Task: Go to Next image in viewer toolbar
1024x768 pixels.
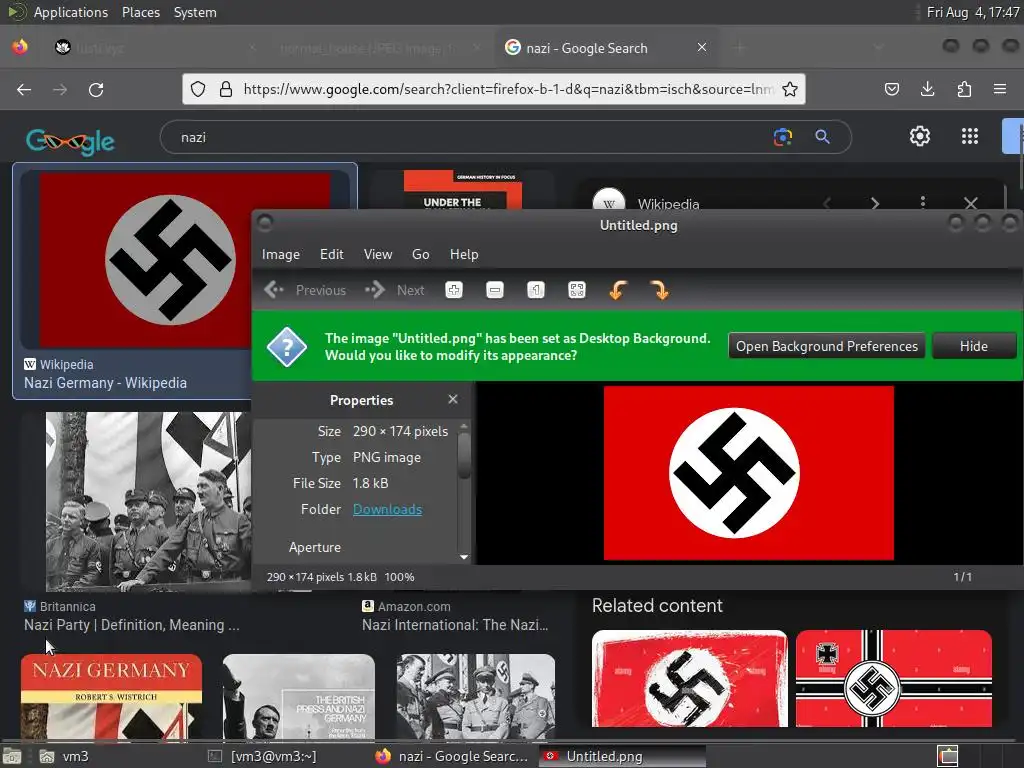Action: (x=395, y=290)
